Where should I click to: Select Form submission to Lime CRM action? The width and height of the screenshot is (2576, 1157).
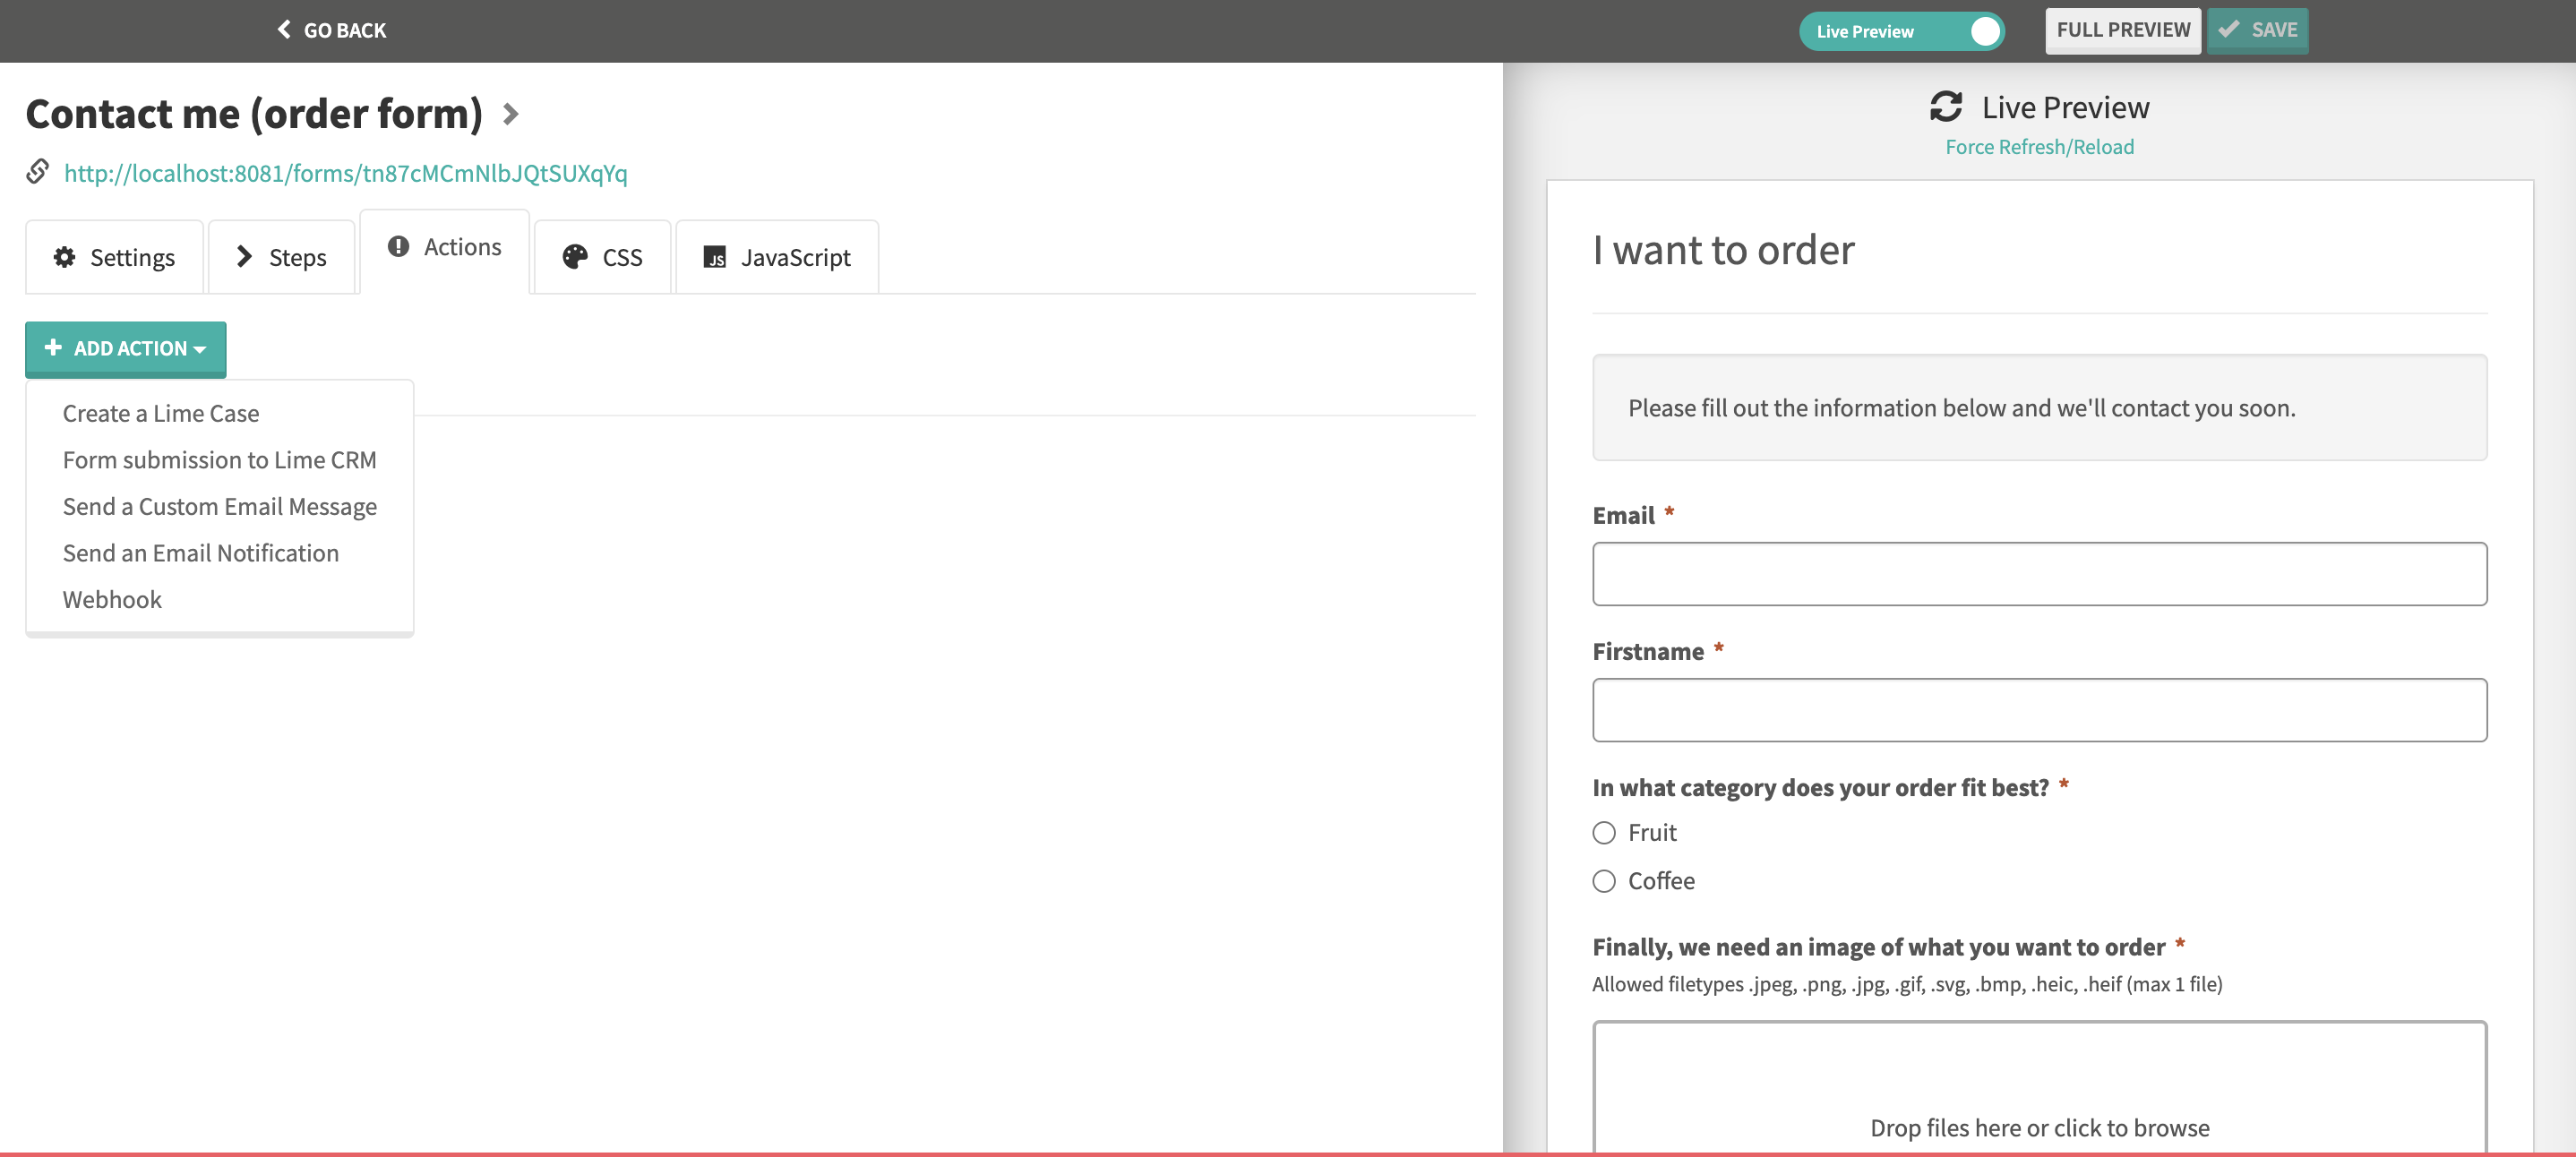(219, 459)
